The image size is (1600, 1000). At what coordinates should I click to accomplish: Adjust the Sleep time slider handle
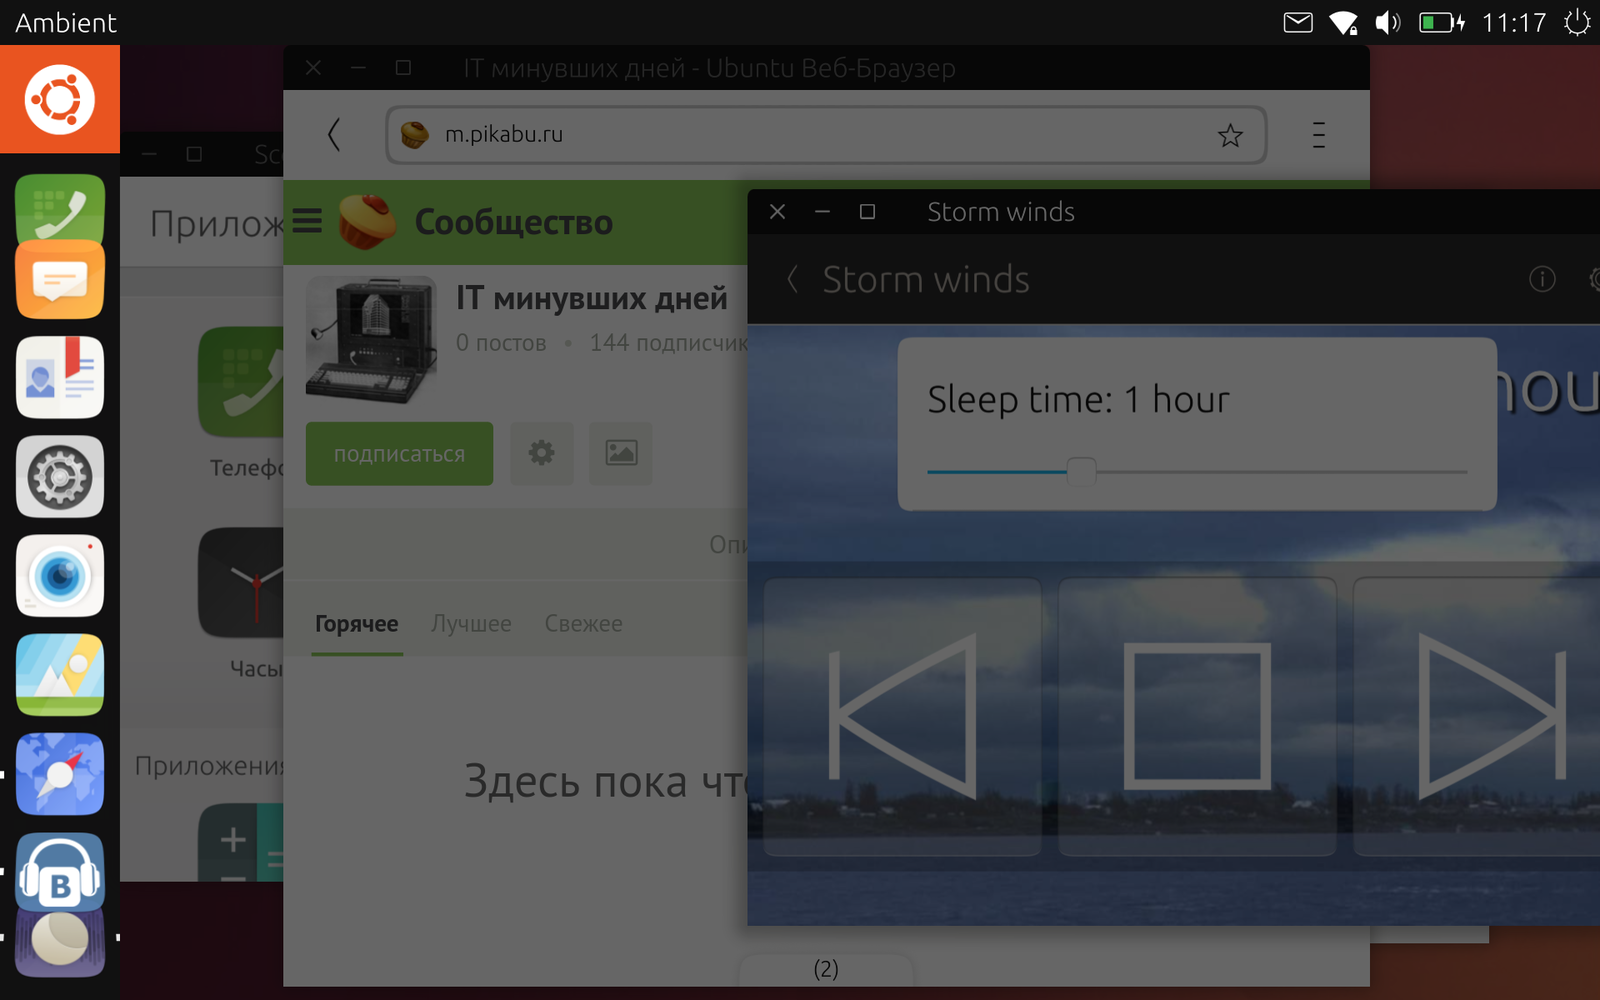point(1081,471)
